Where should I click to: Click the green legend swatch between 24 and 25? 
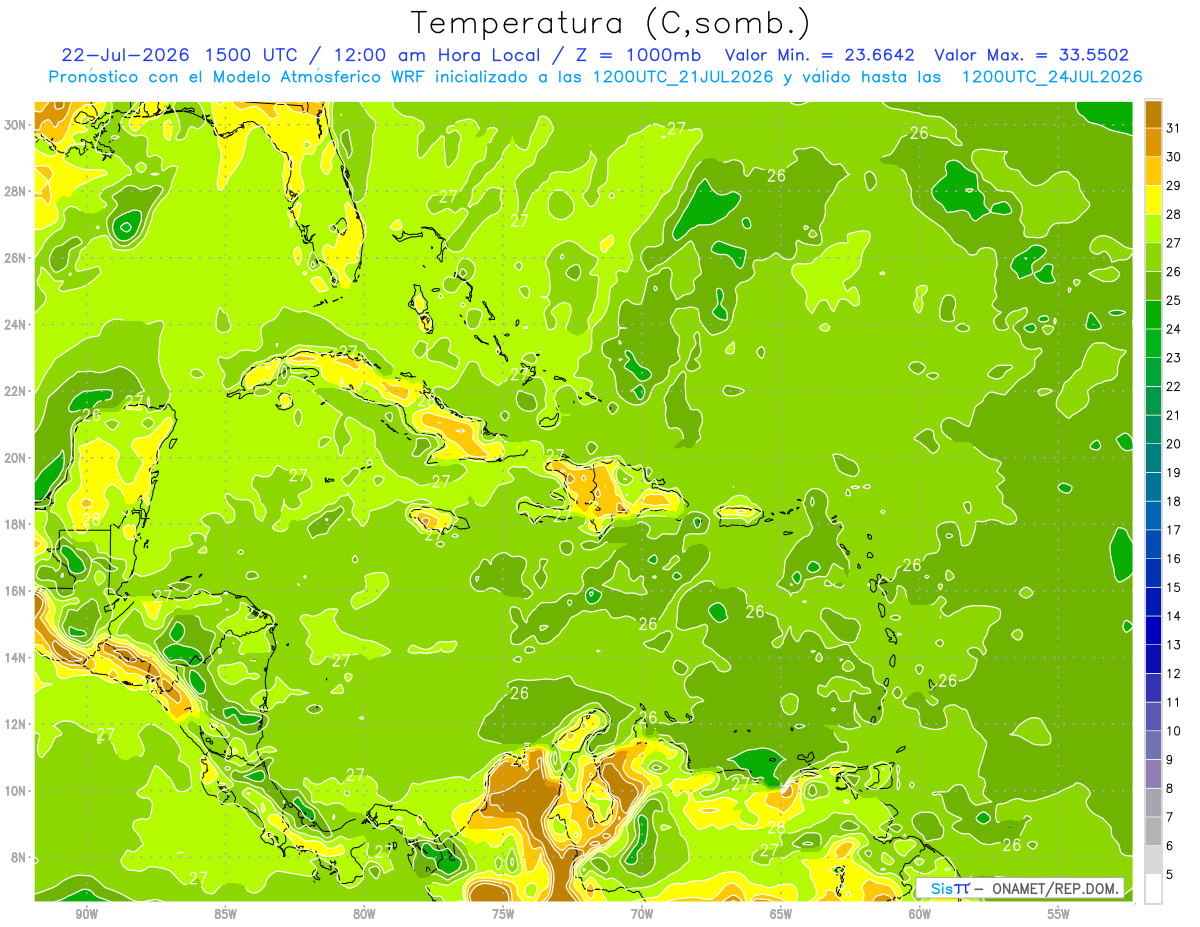pyautogui.click(x=1153, y=315)
